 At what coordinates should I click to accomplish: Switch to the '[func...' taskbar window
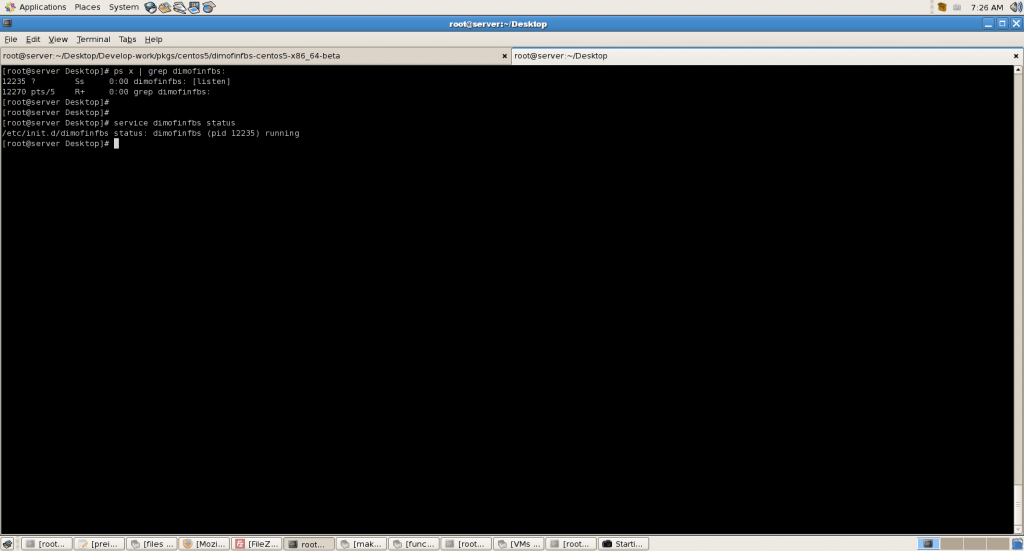[x=414, y=544]
